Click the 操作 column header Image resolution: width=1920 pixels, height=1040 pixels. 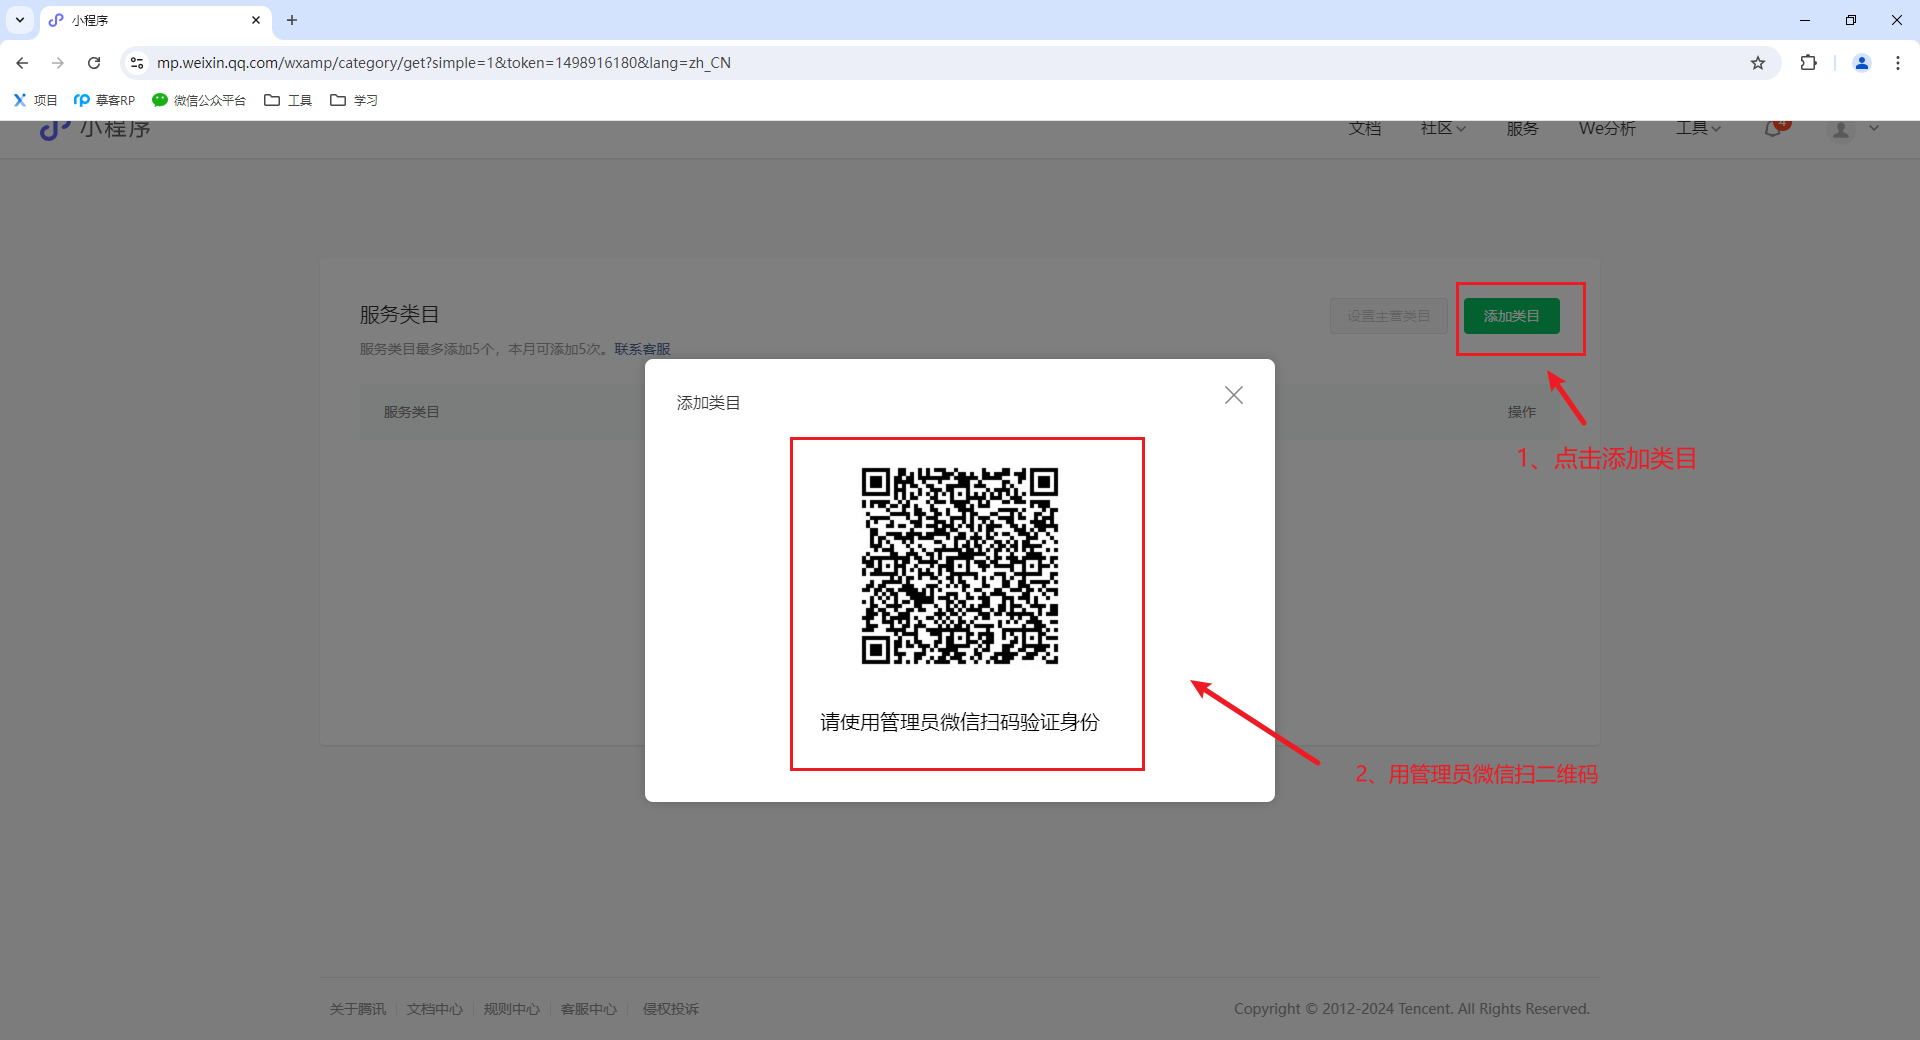(x=1522, y=412)
